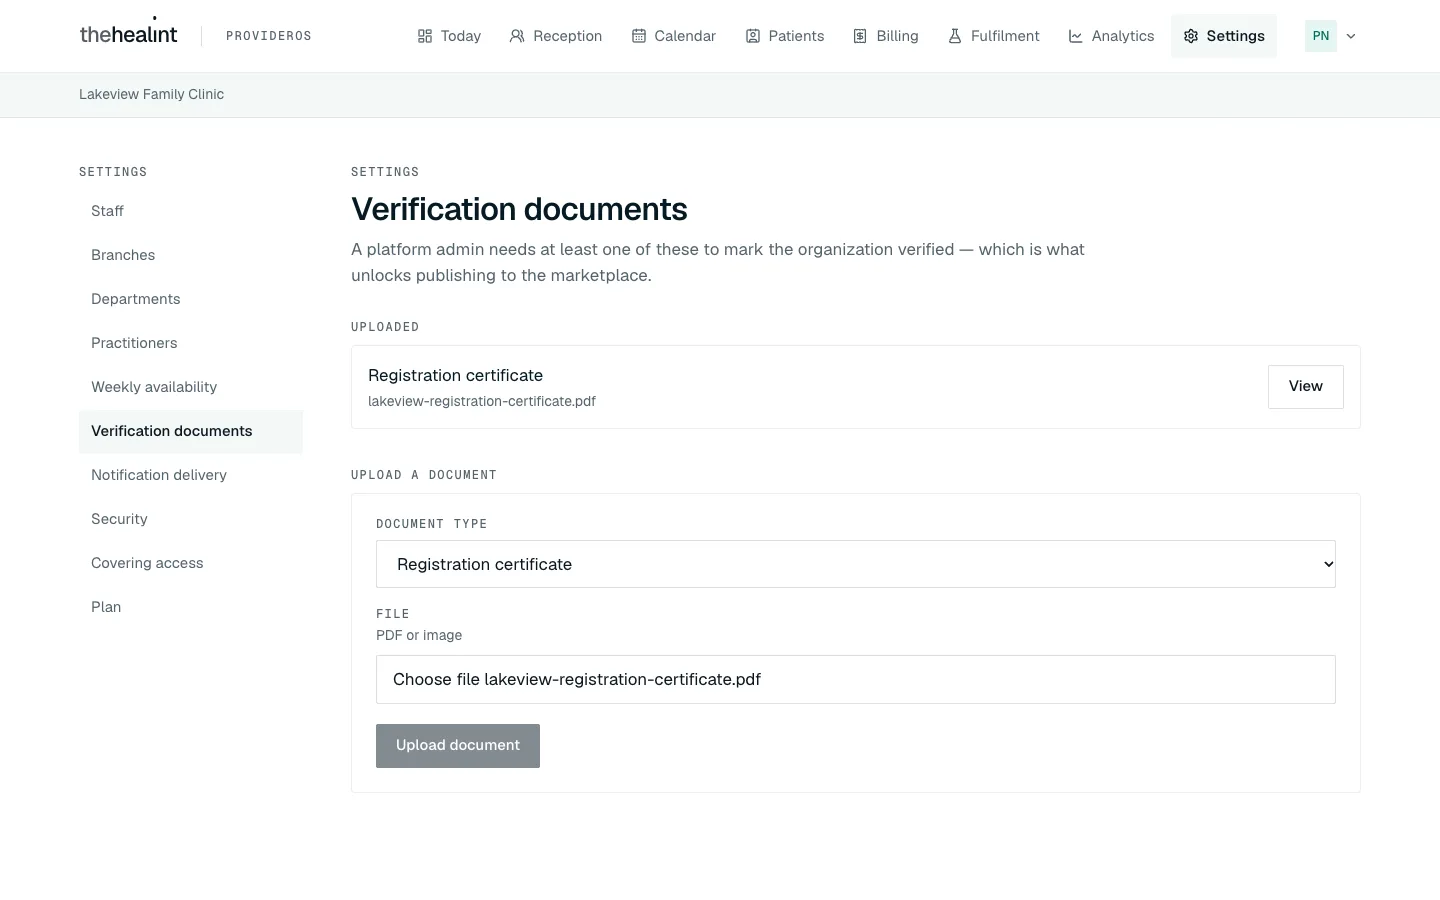
Task: Click the Today dashboard icon
Action: [425, 36]
